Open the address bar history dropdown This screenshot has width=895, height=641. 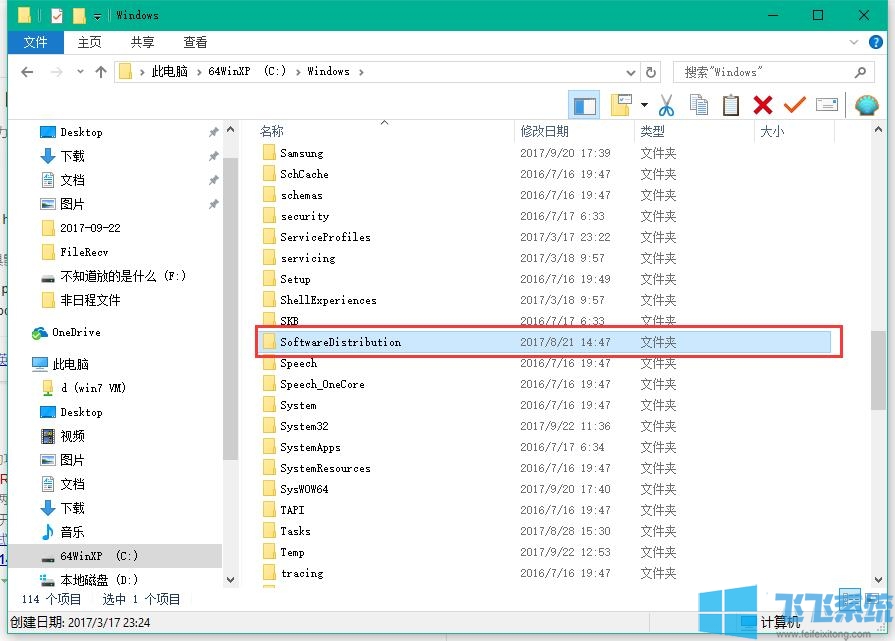point(630,72)
